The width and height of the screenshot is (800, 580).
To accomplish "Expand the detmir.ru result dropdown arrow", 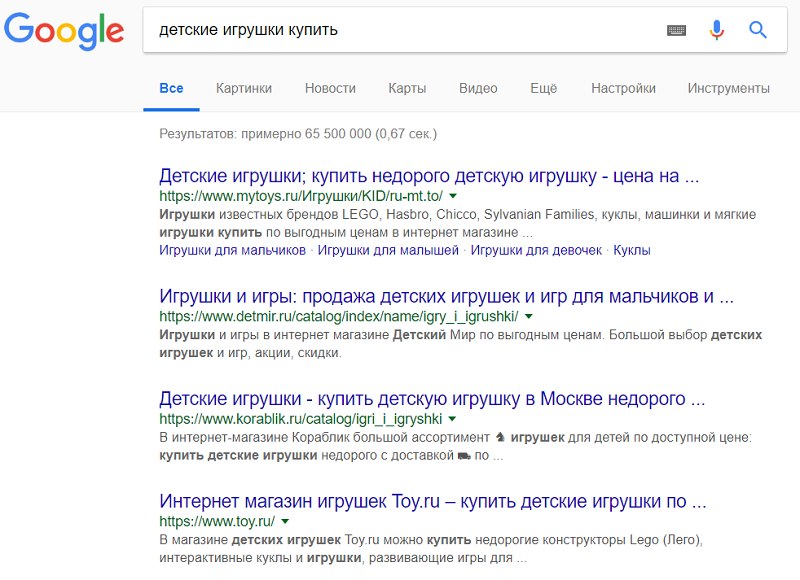I will pyautogui.click(x=529, y=316).
